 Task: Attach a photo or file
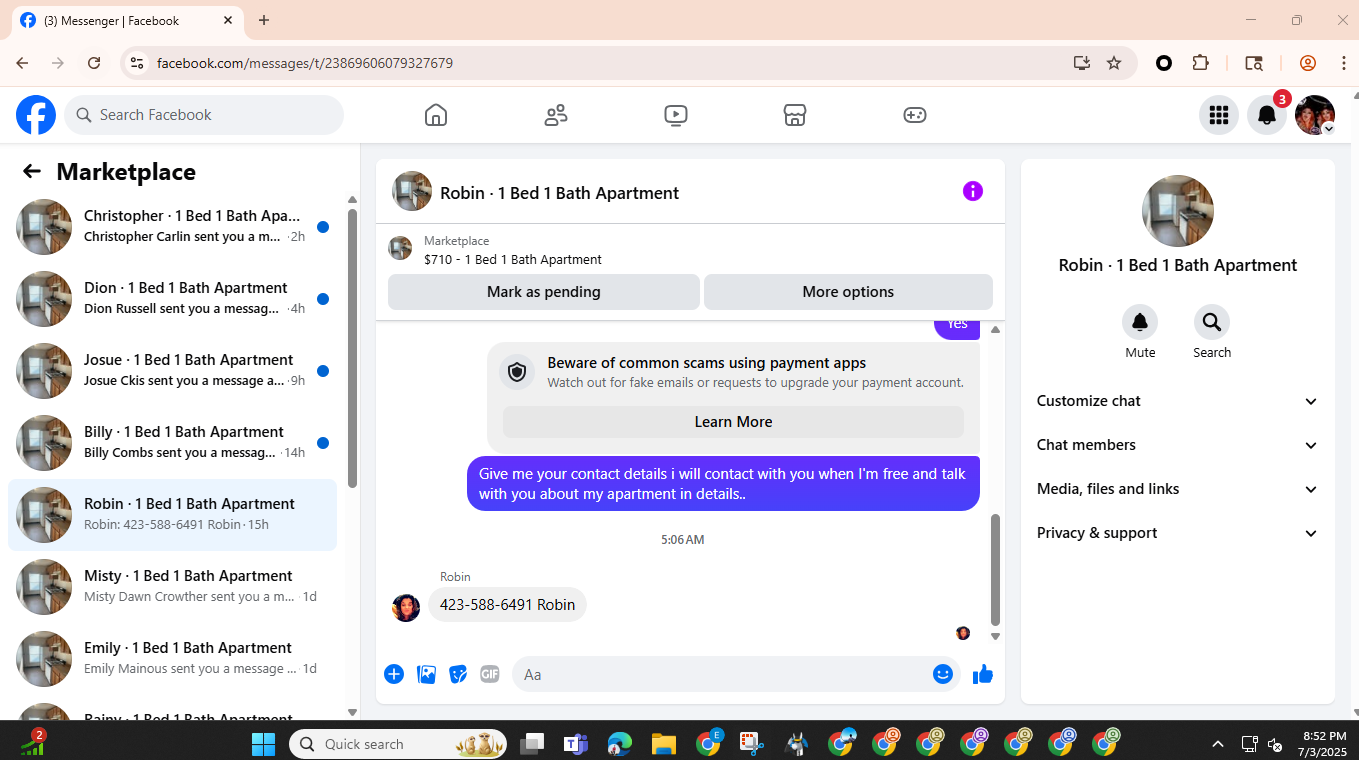click(426, 674)
